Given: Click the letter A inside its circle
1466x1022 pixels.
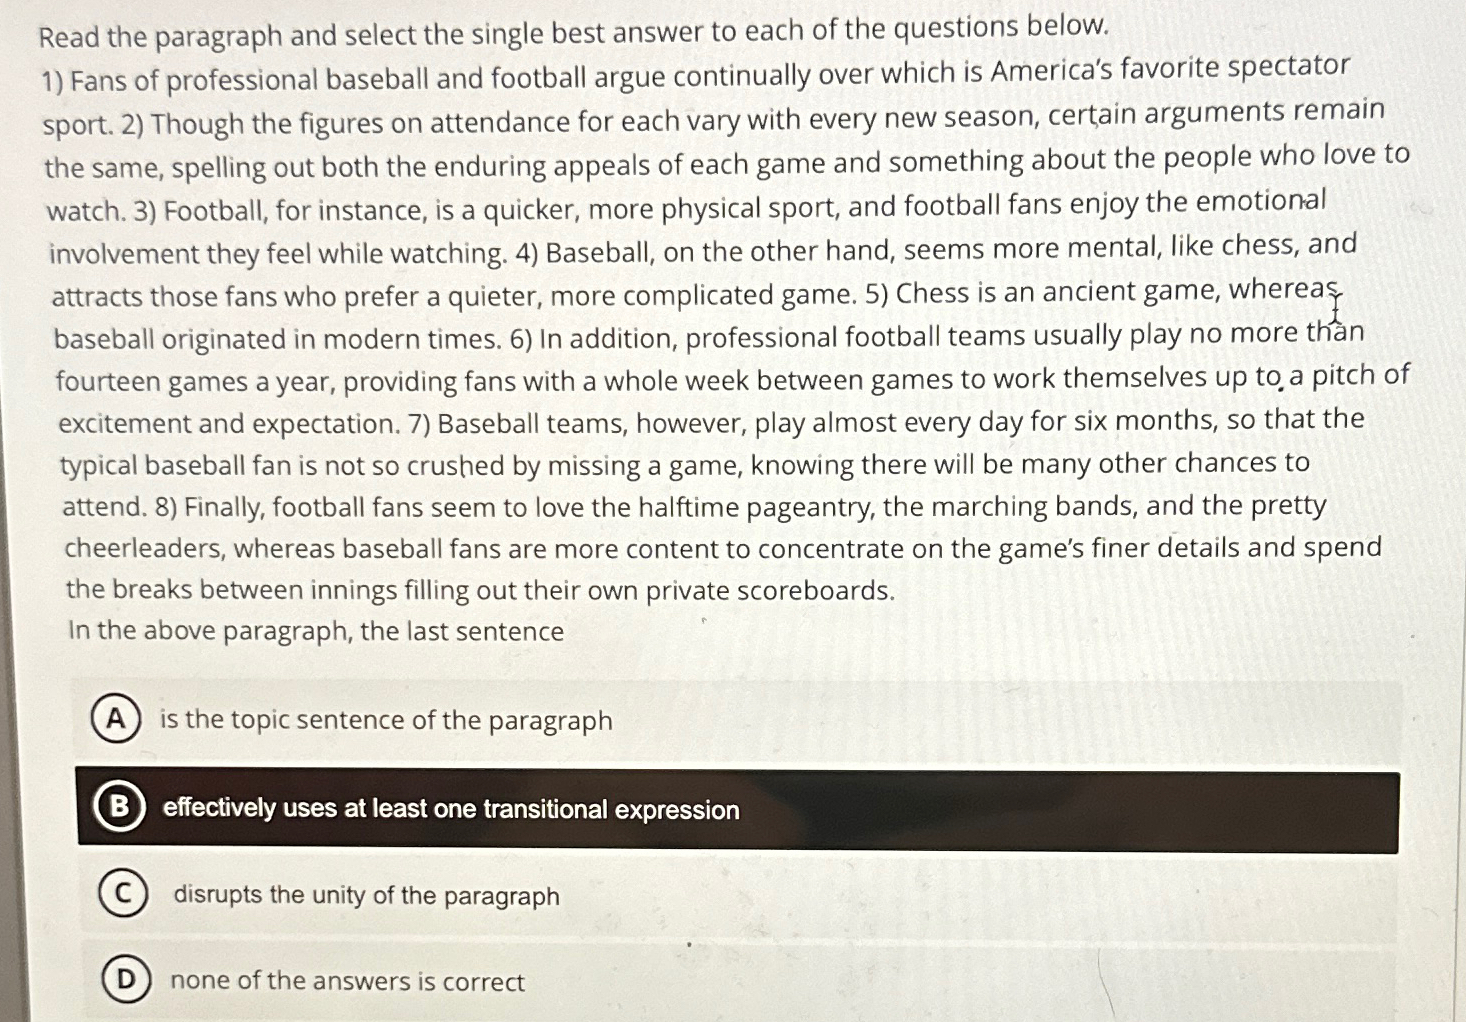Looking at the screenshot, I should click(x=118, y=719).
